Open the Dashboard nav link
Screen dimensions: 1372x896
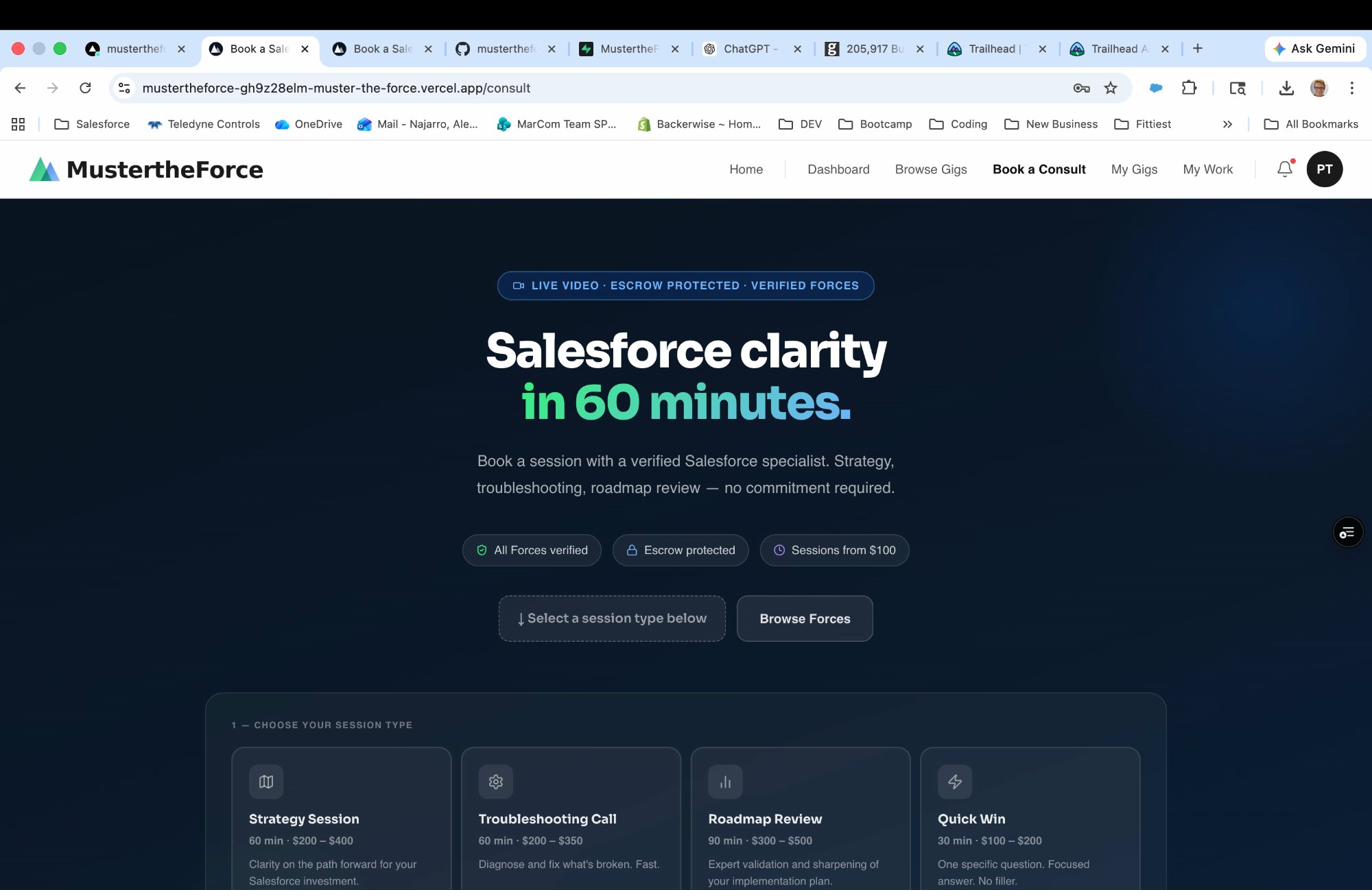pos(838,169)
